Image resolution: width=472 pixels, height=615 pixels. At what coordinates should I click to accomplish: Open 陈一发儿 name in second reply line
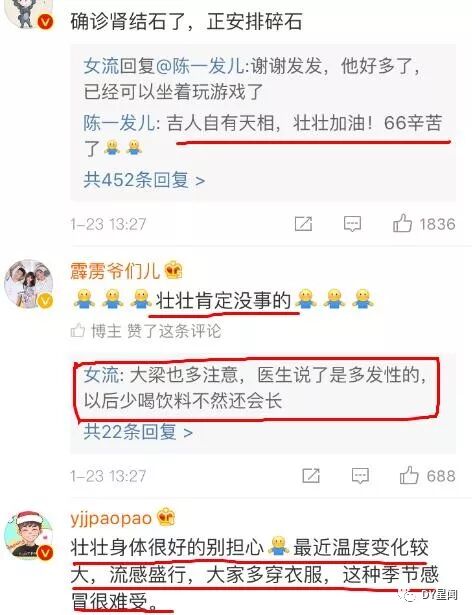pyautogui.click(x=119, y=123)
